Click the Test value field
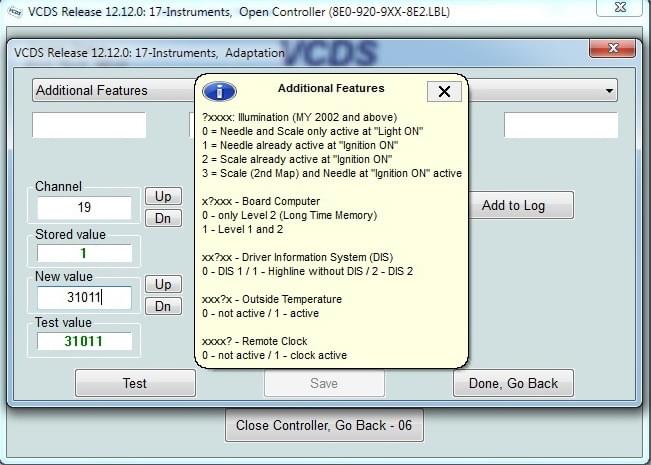Image resolution: width=651 pixels, height=465 pixels. pos(84,341)
